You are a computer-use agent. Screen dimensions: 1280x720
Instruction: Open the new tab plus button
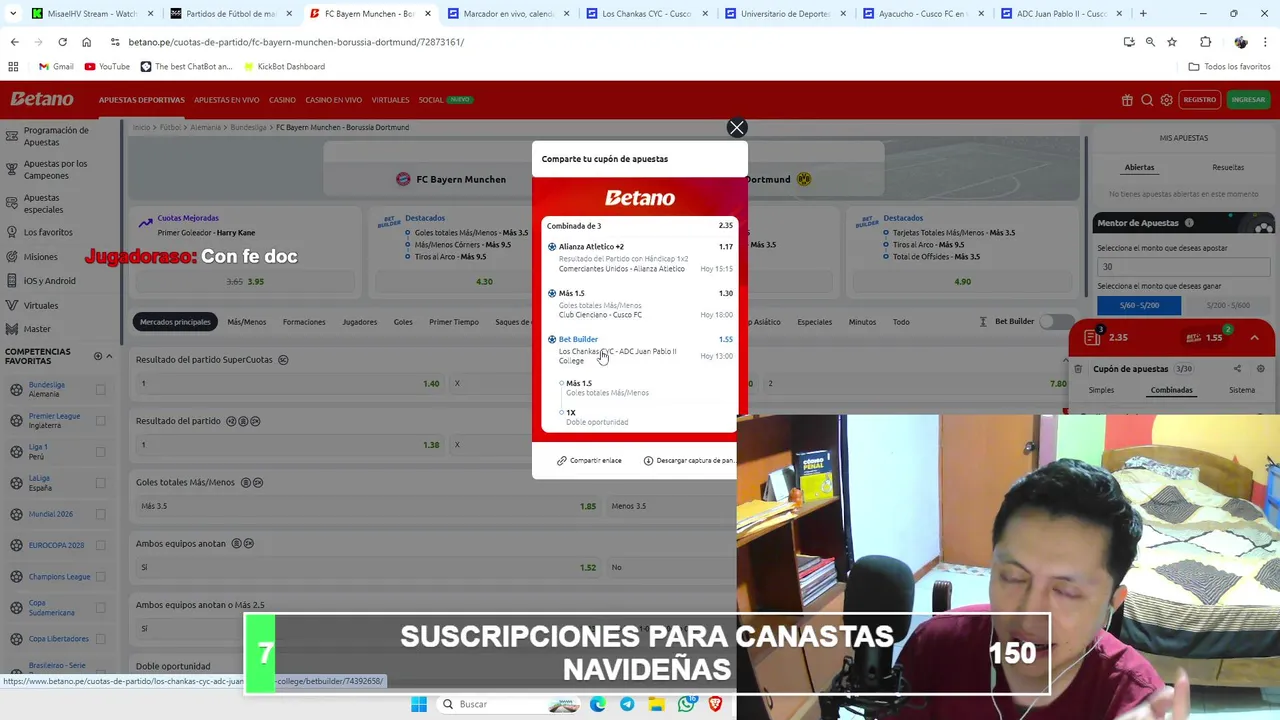coord(1143,14)
